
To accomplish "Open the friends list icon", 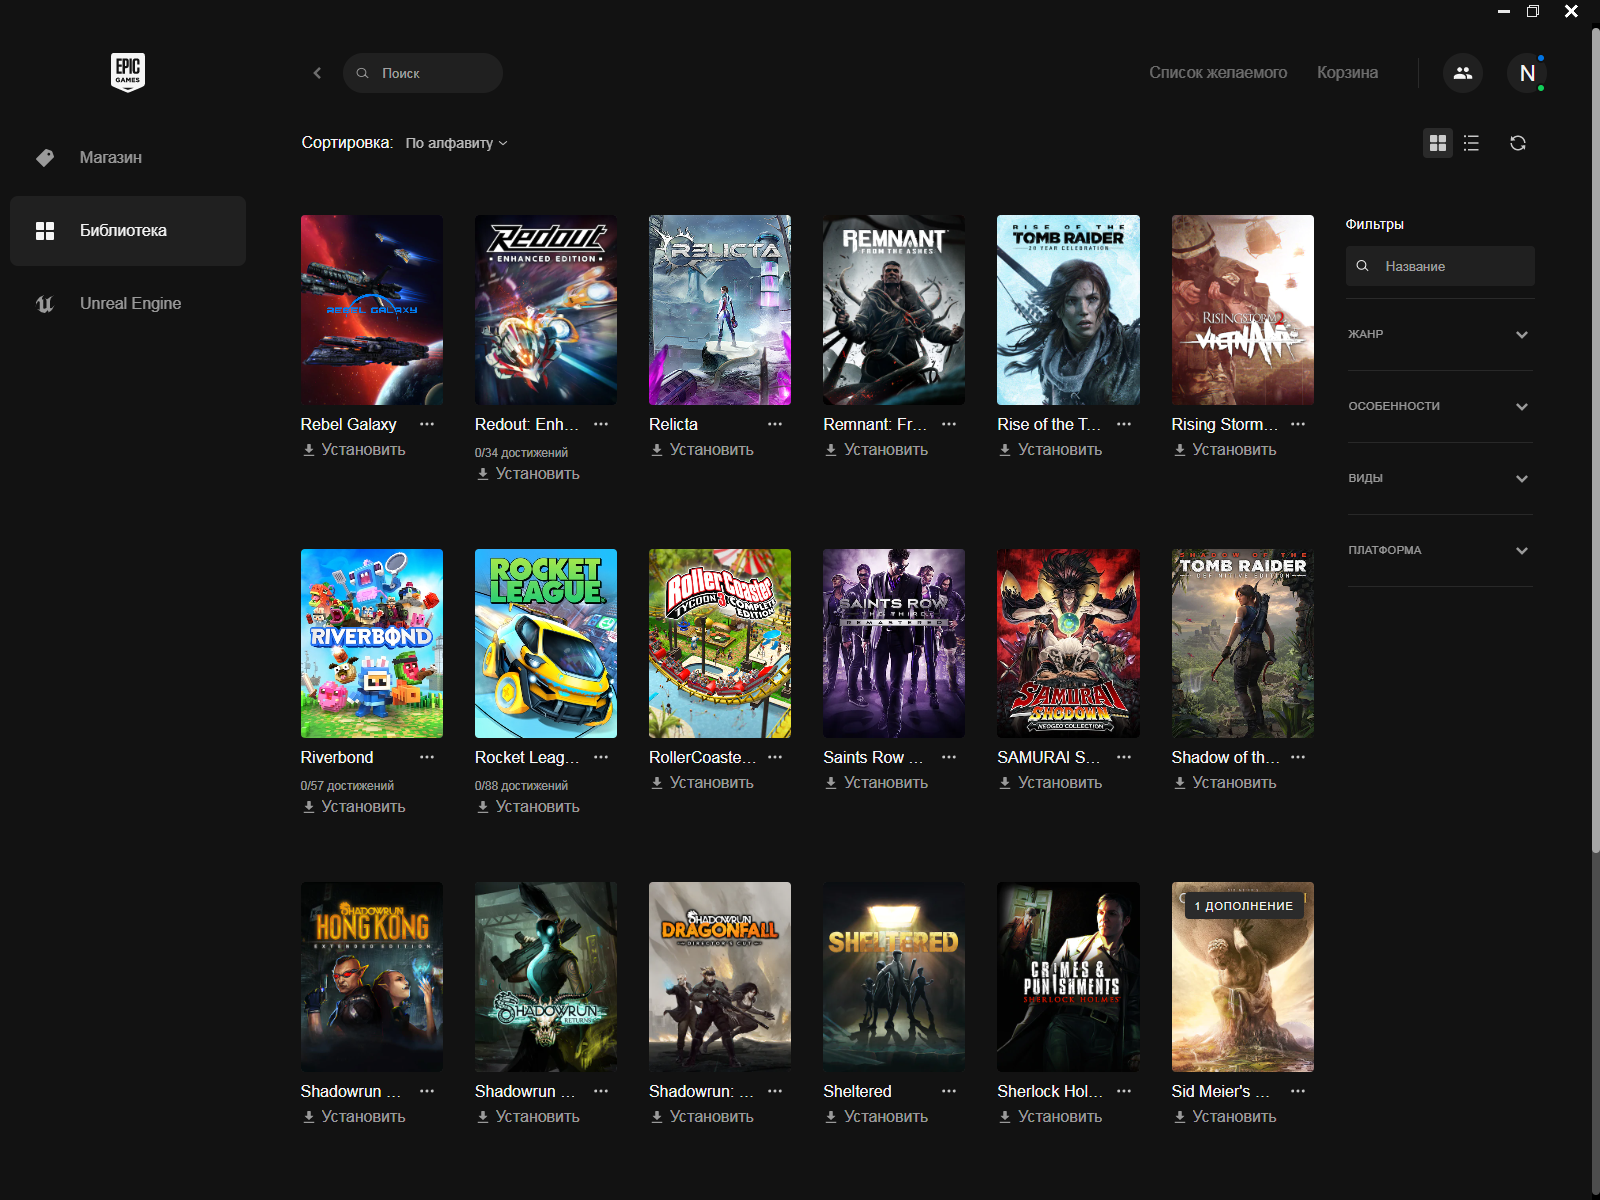I will pos(1462,73).
